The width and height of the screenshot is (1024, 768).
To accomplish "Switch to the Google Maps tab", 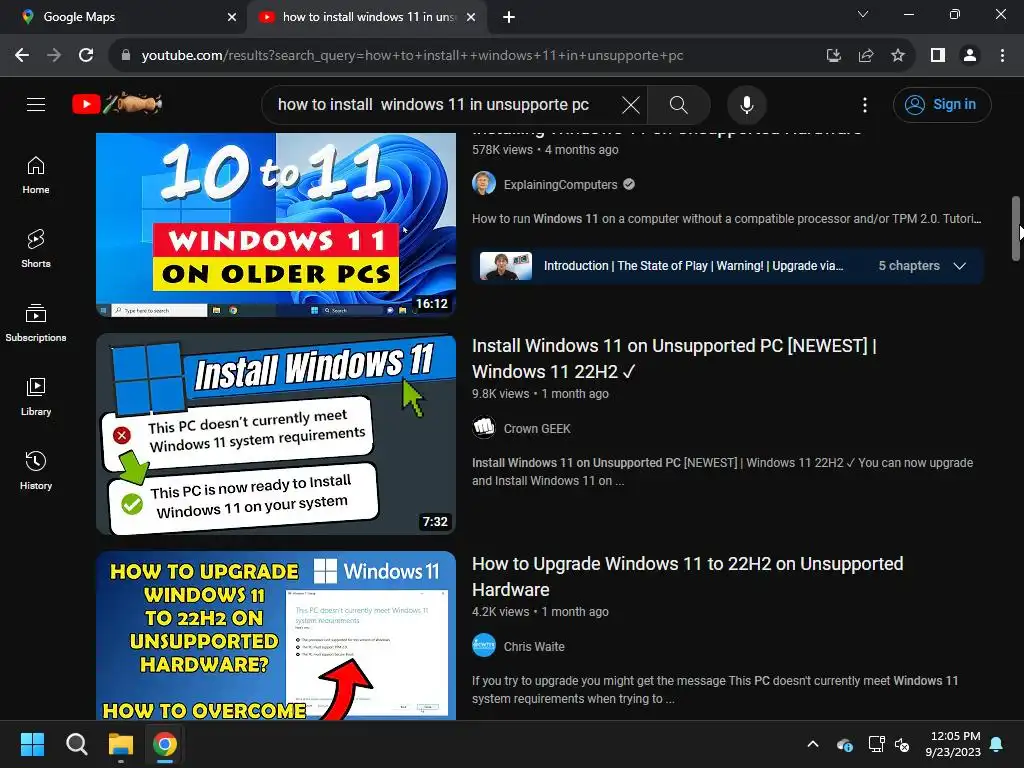I will pos(123,17).
